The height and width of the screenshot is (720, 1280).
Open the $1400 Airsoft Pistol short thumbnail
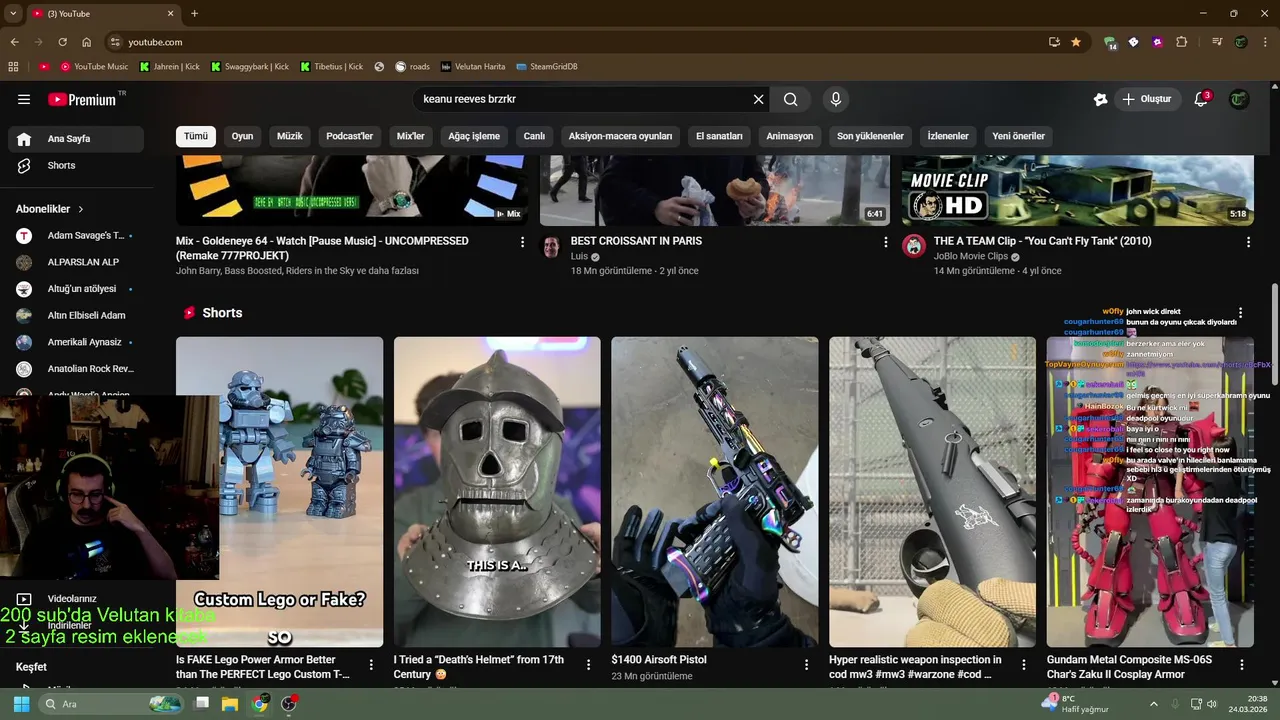click(715, 492)
